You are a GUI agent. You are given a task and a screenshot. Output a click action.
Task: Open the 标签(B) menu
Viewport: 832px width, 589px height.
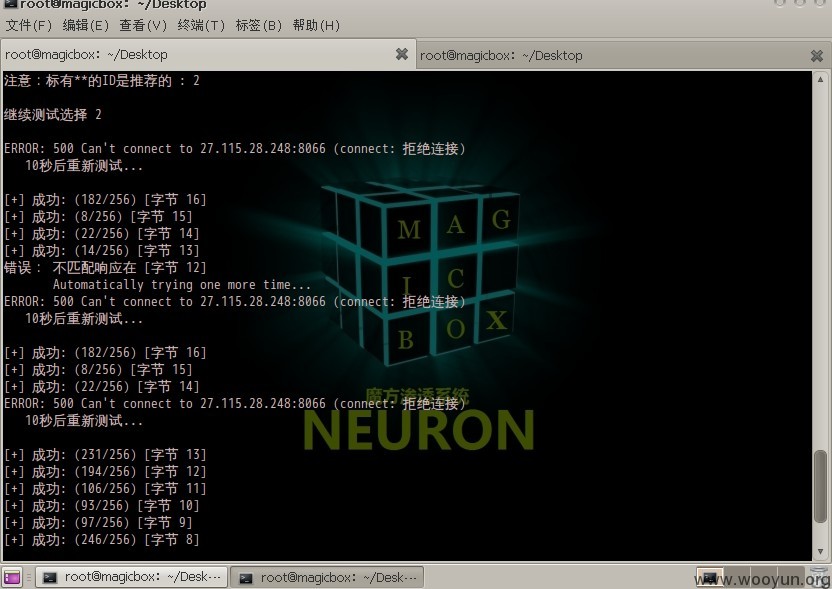click(258, 25)
